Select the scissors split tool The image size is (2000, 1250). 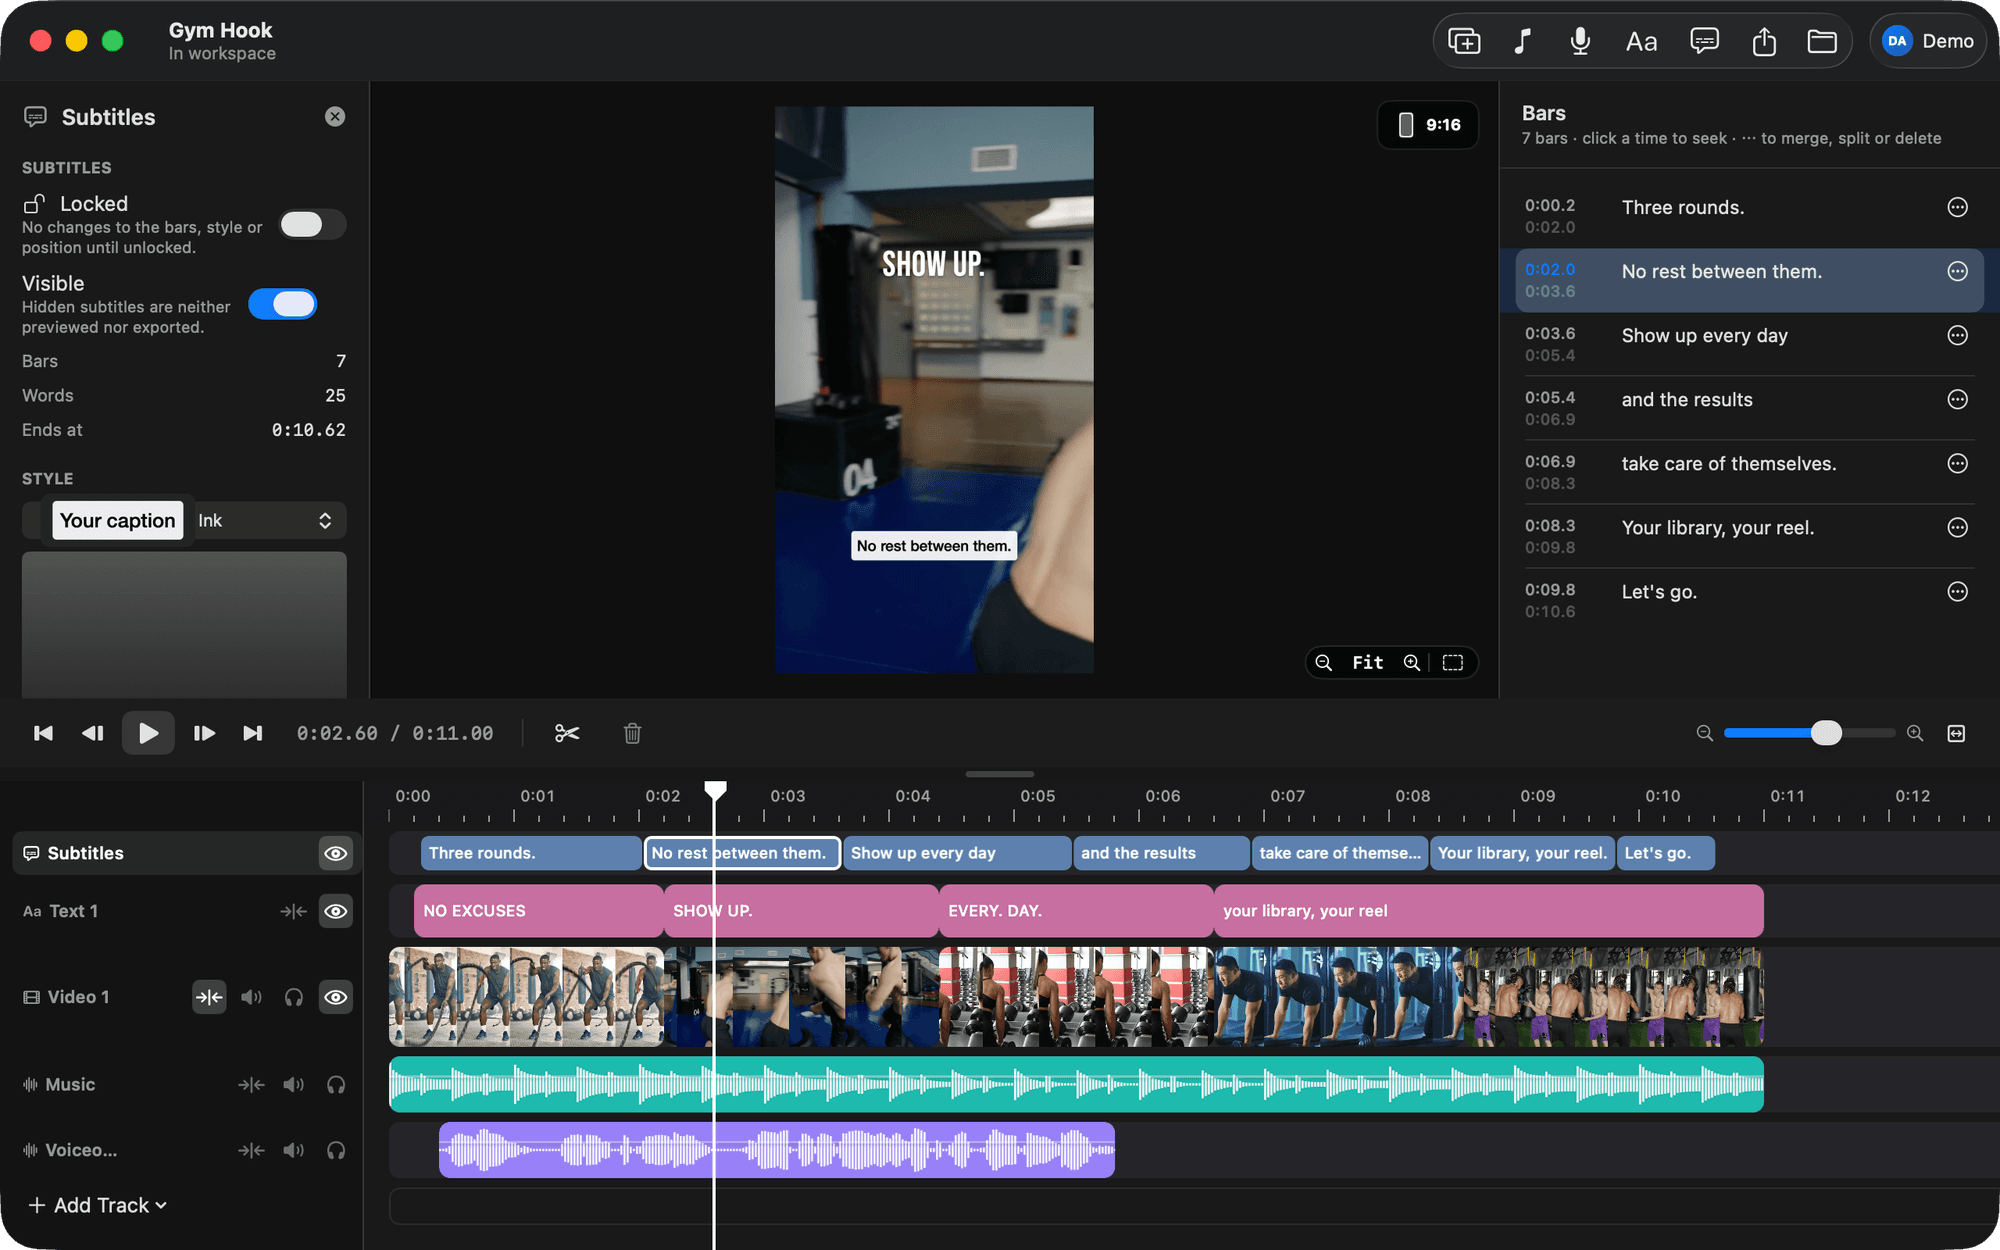567,733
